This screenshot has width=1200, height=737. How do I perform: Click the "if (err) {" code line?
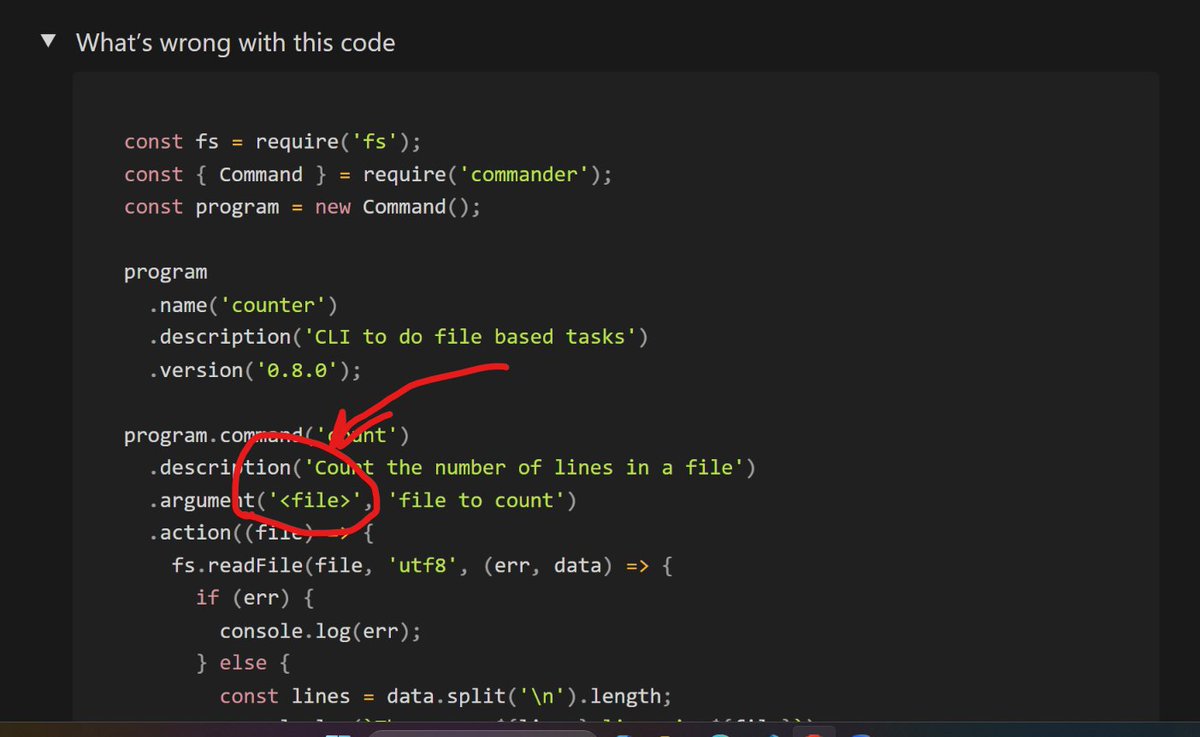click(255, 598)
